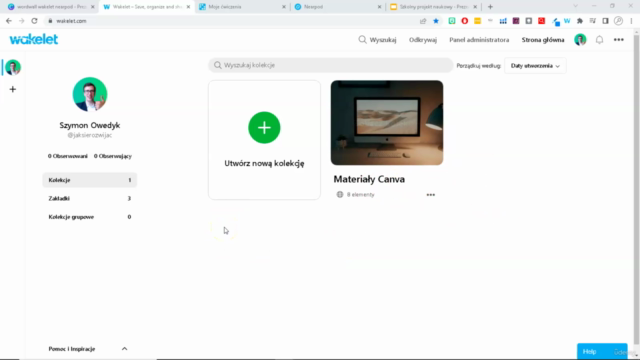Open the three-dot menu in top navigation
This screenshot has height=360, width=640.
(619, 40)
